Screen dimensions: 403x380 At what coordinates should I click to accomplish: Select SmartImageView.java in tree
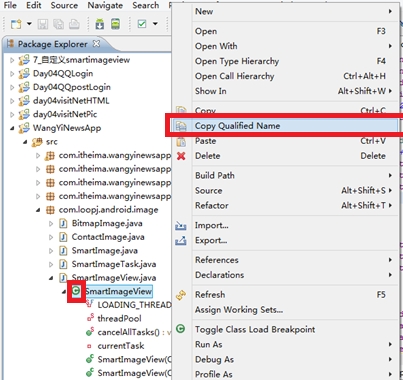114,278
